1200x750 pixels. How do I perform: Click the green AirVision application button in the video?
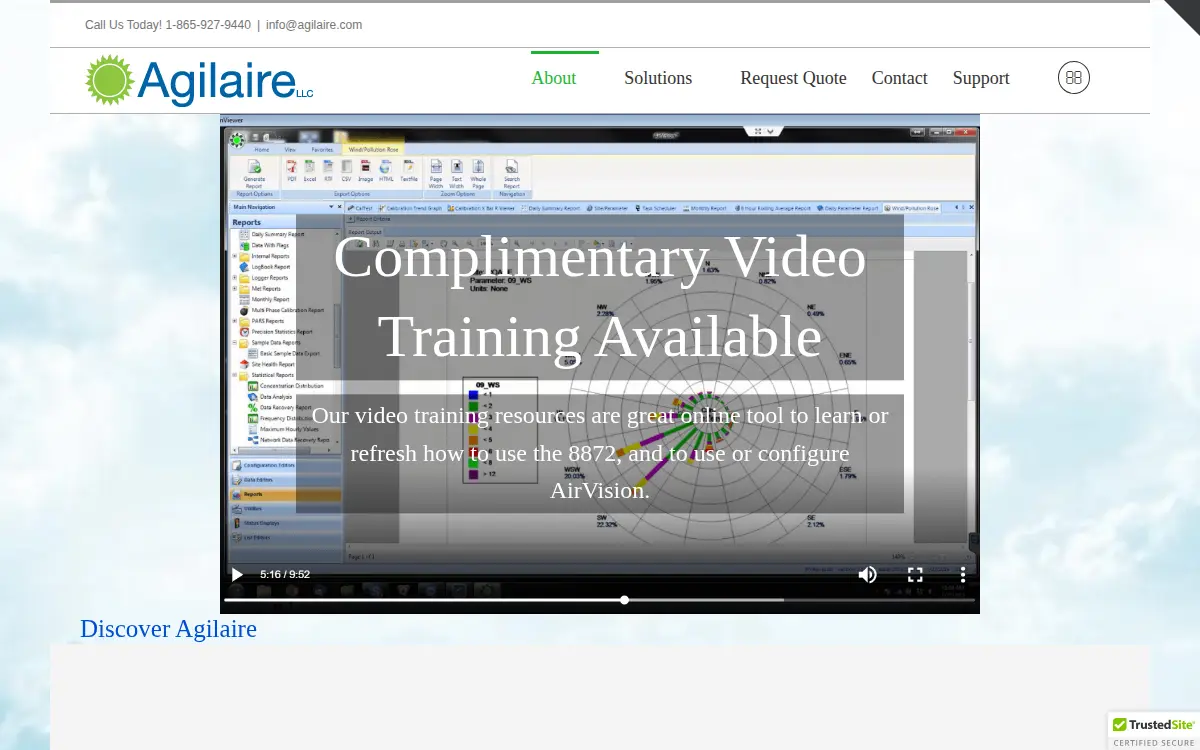[x=237, y=140]
